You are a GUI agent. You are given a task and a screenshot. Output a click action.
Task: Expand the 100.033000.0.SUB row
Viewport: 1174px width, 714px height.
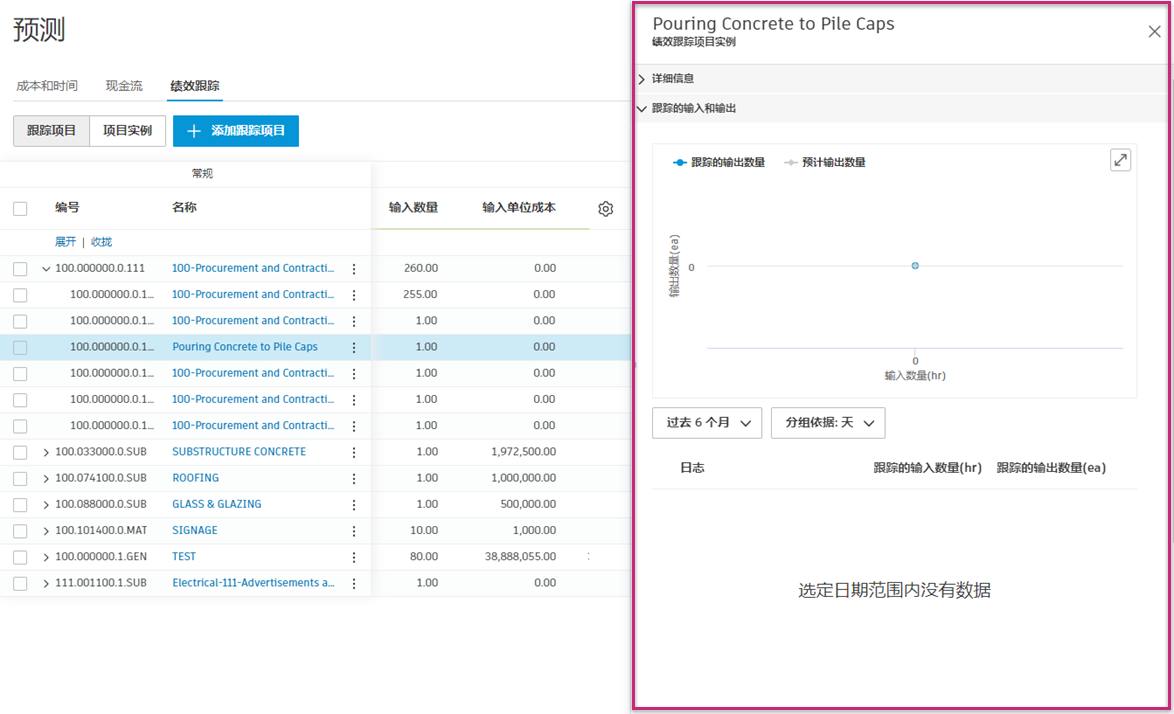pos(46,452)
